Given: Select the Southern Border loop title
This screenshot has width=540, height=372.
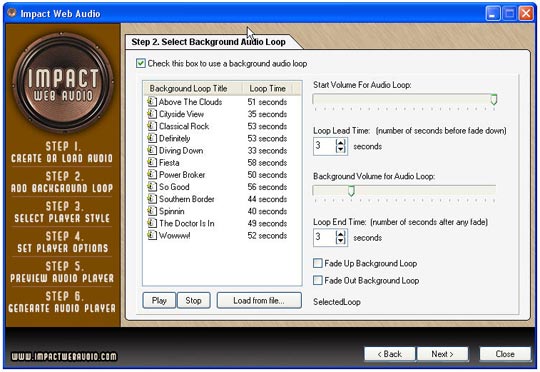Looking at the screenshot, I should (x=187, y=199).
